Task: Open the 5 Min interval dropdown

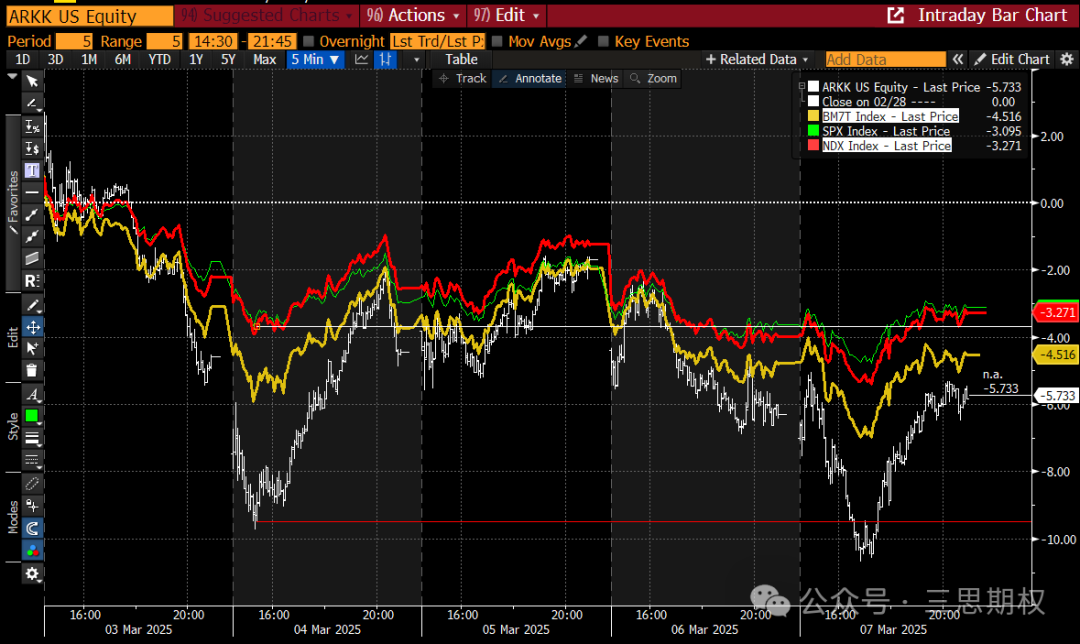Action: pyautogui.click(x=315, y=59)
